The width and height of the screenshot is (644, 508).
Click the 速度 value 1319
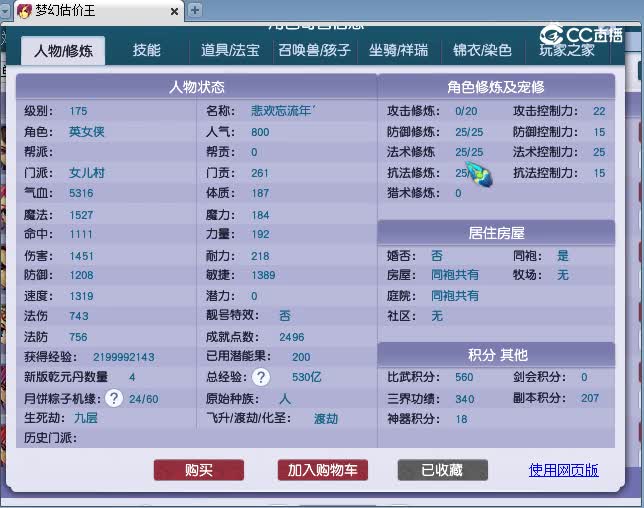pyautogui.click(x=81, y=296)
